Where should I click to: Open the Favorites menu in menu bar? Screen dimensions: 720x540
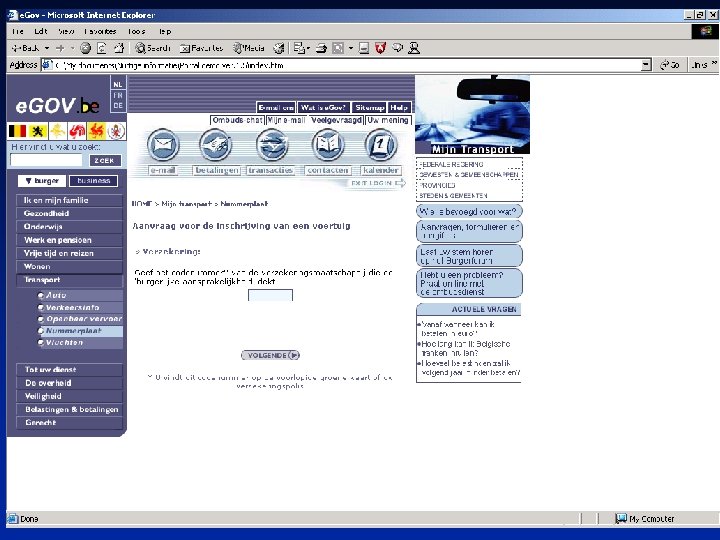[100, 31]
